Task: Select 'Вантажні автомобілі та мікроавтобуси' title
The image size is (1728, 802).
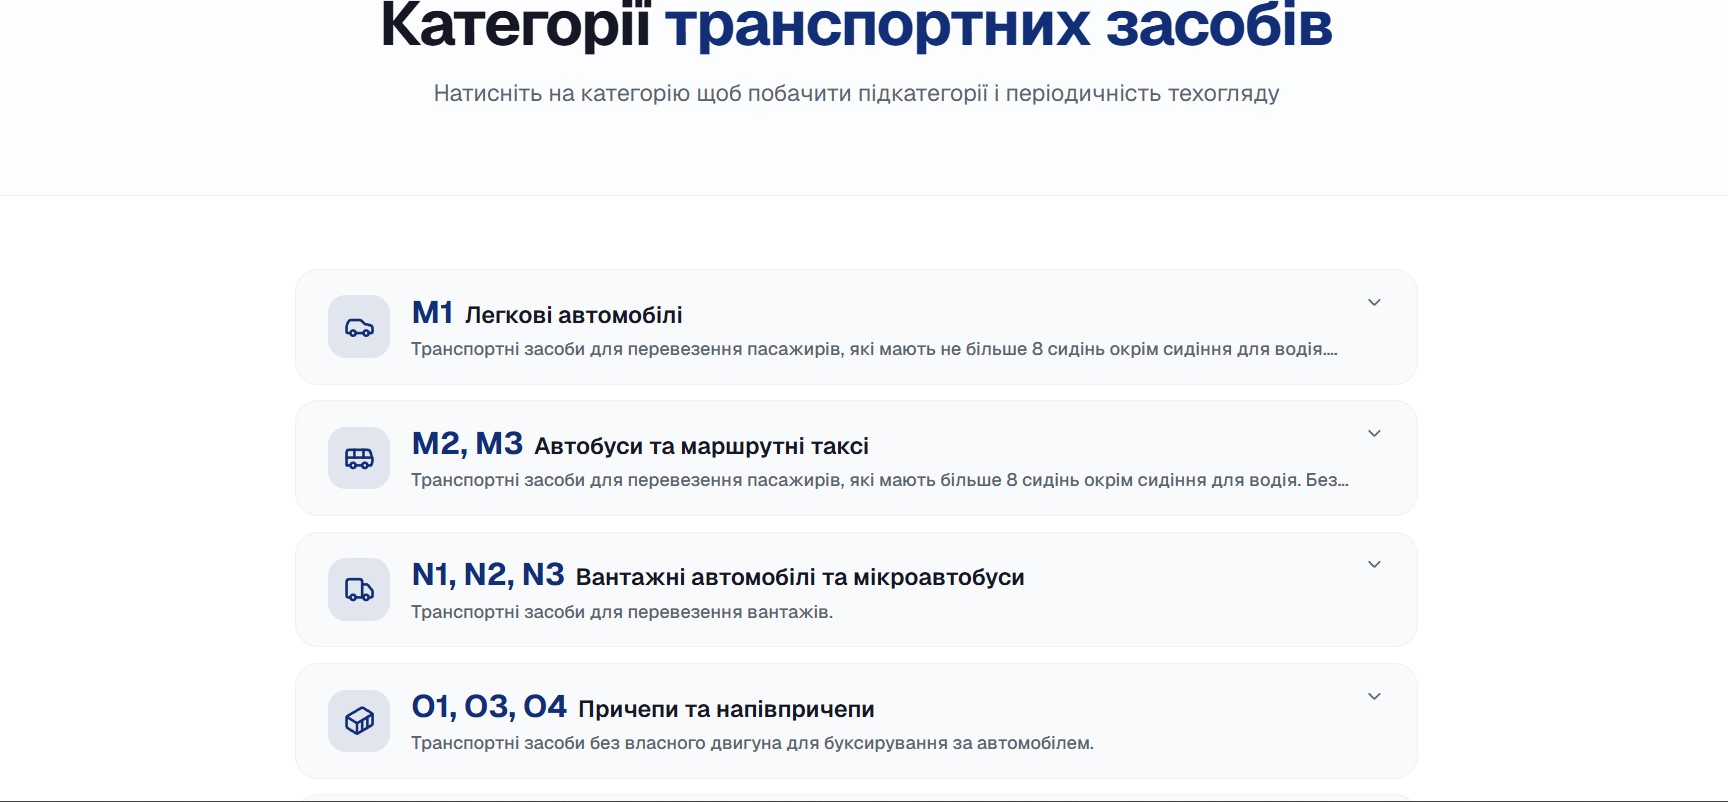Action: click(800, 577)
